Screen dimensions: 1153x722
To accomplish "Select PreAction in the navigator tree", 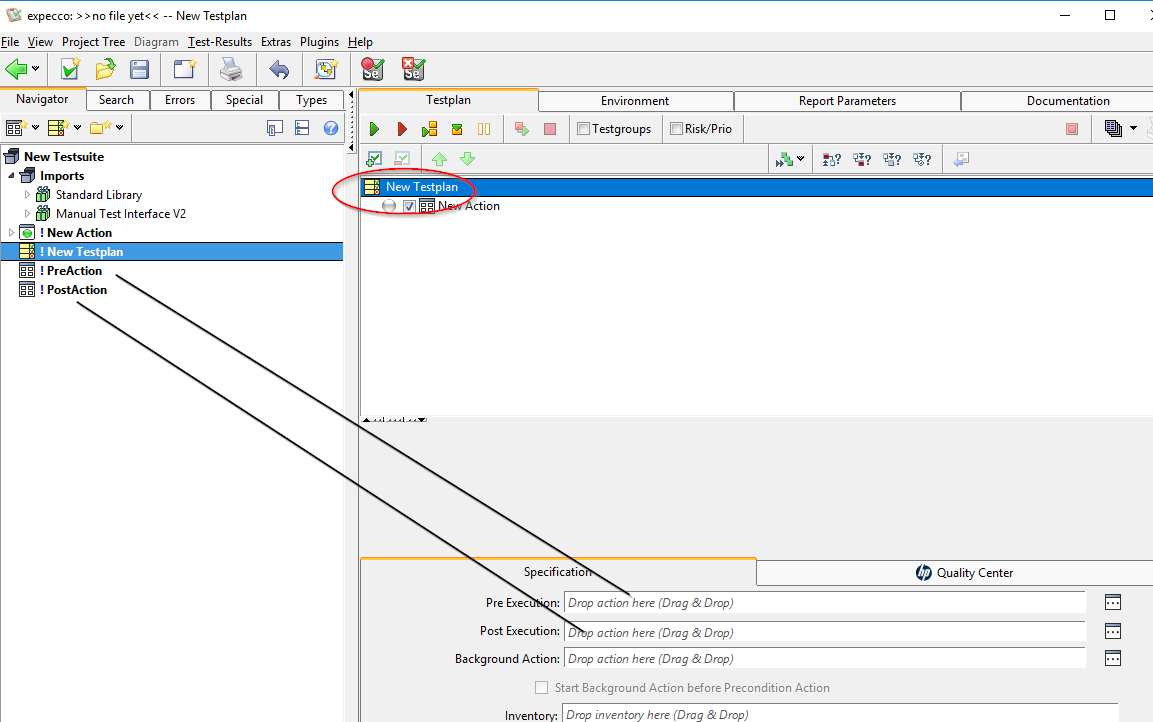I will pyautogui.click(x=74, y=271).
